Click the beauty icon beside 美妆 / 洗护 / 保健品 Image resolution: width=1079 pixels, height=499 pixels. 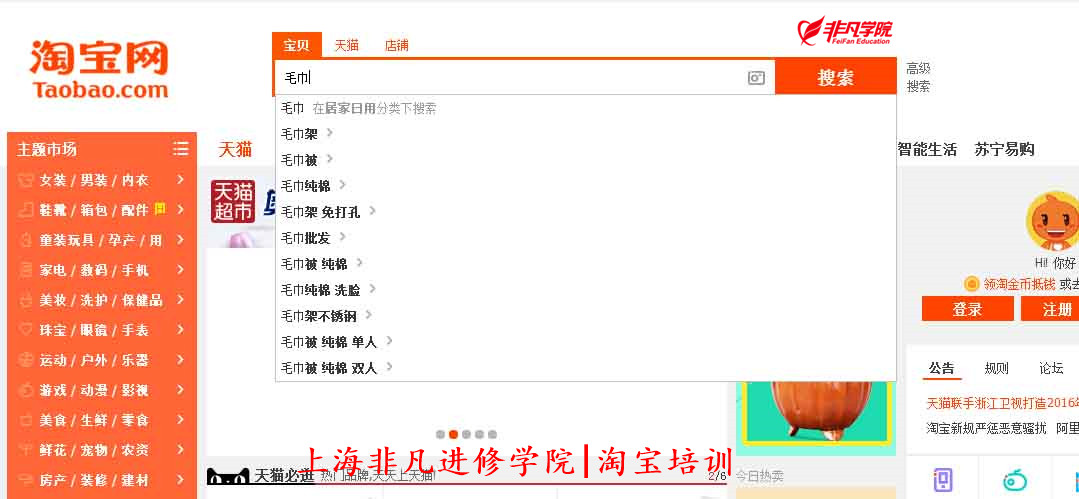[x=25, y=300]
